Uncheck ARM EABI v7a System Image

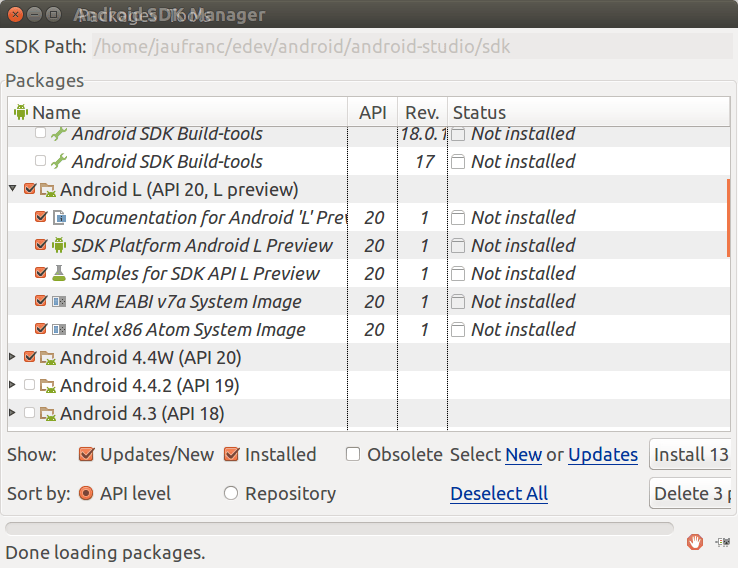point(41,300)
